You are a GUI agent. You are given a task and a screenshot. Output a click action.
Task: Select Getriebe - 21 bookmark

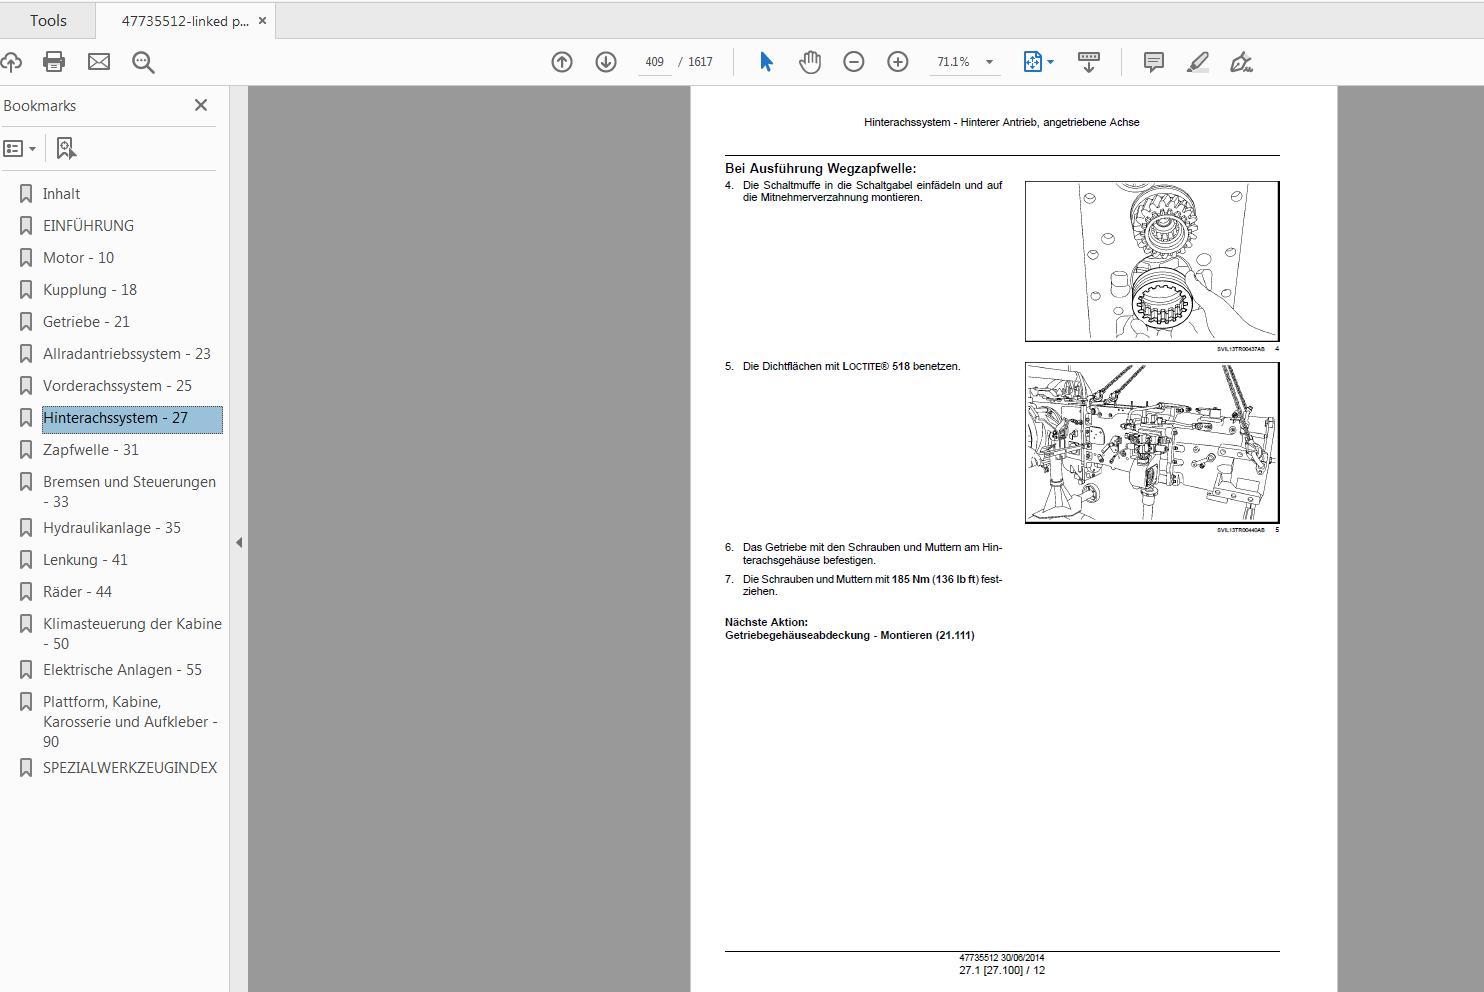[86, 322]
